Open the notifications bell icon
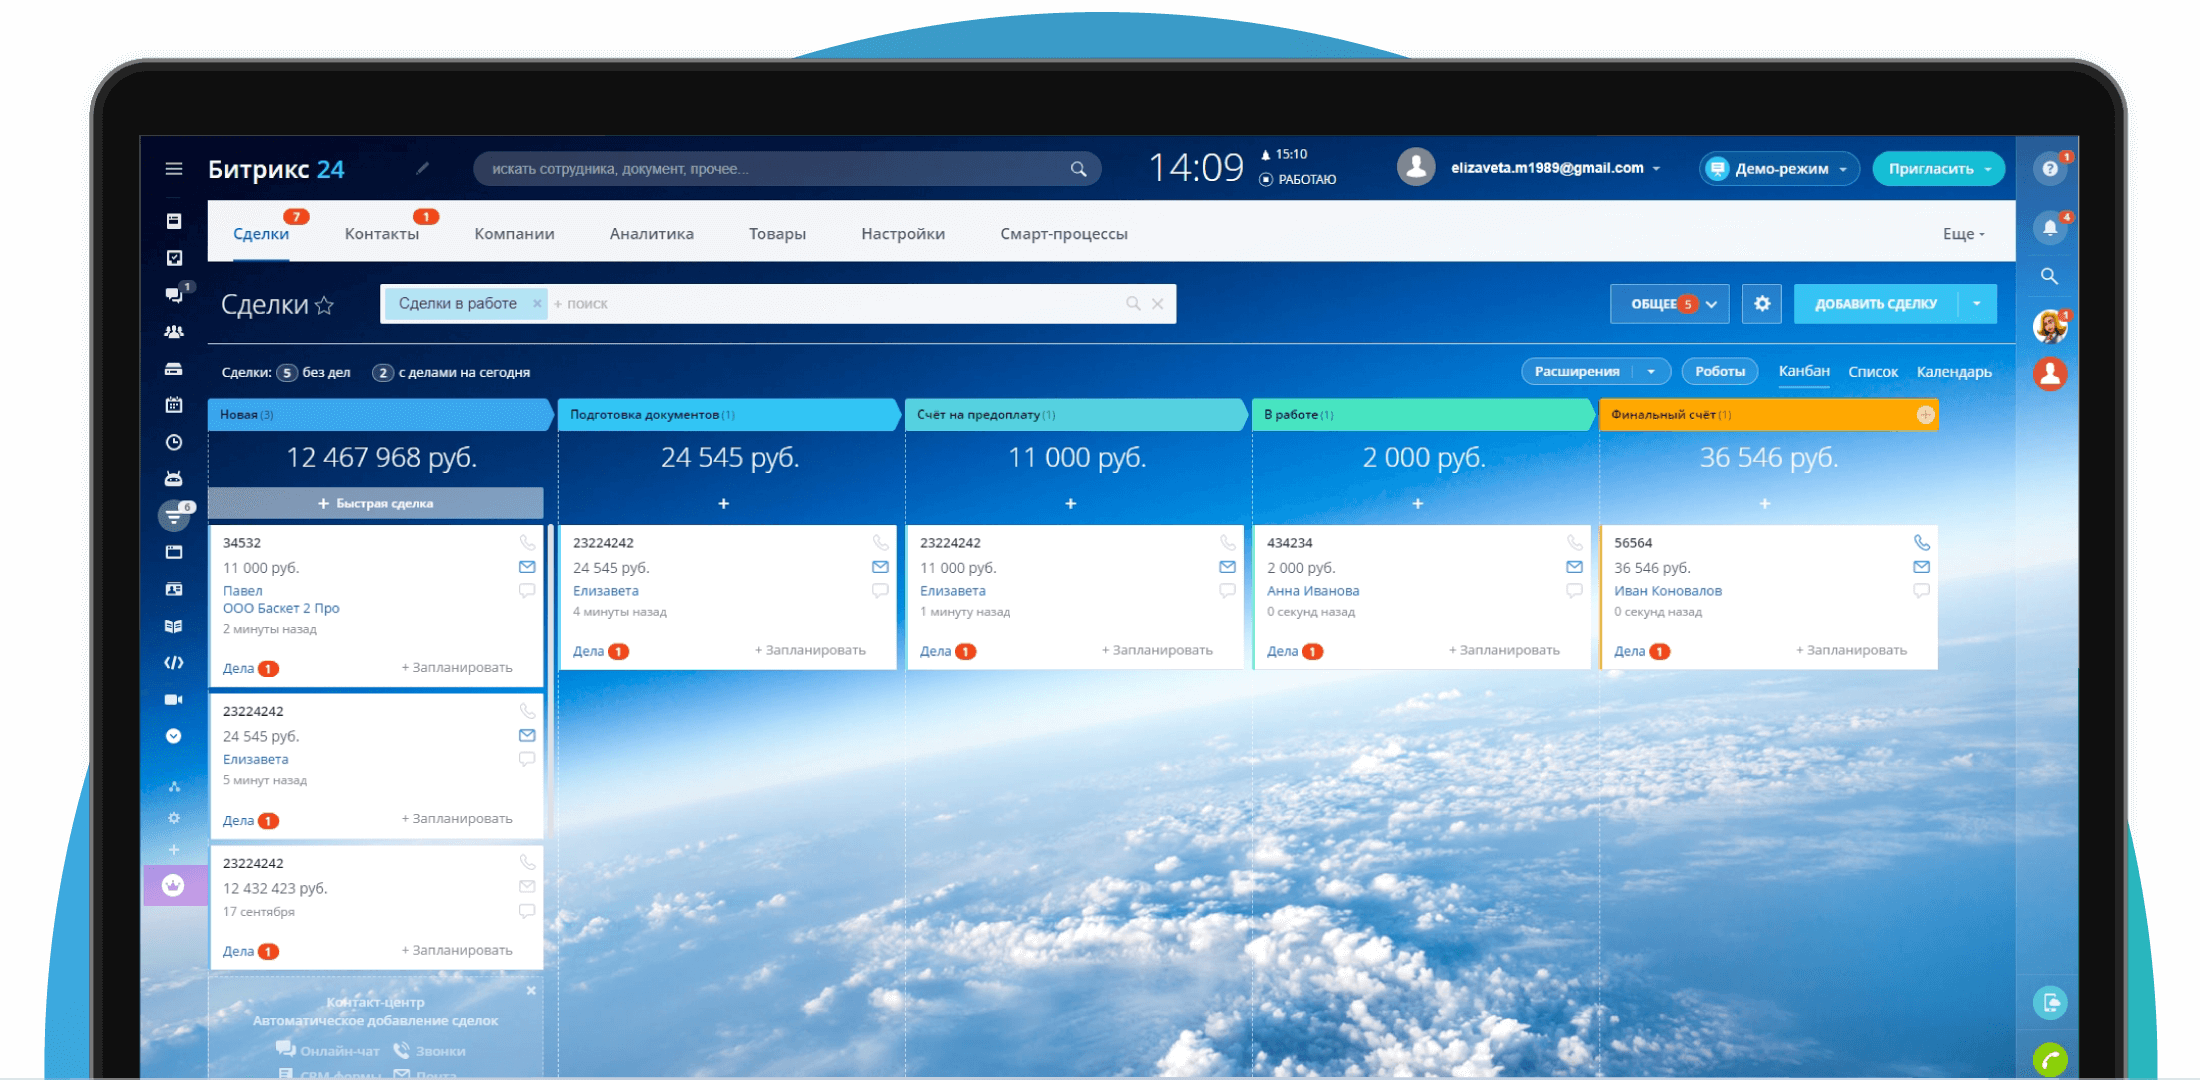This screenshot has width=2200, height=1080. 2050,228
